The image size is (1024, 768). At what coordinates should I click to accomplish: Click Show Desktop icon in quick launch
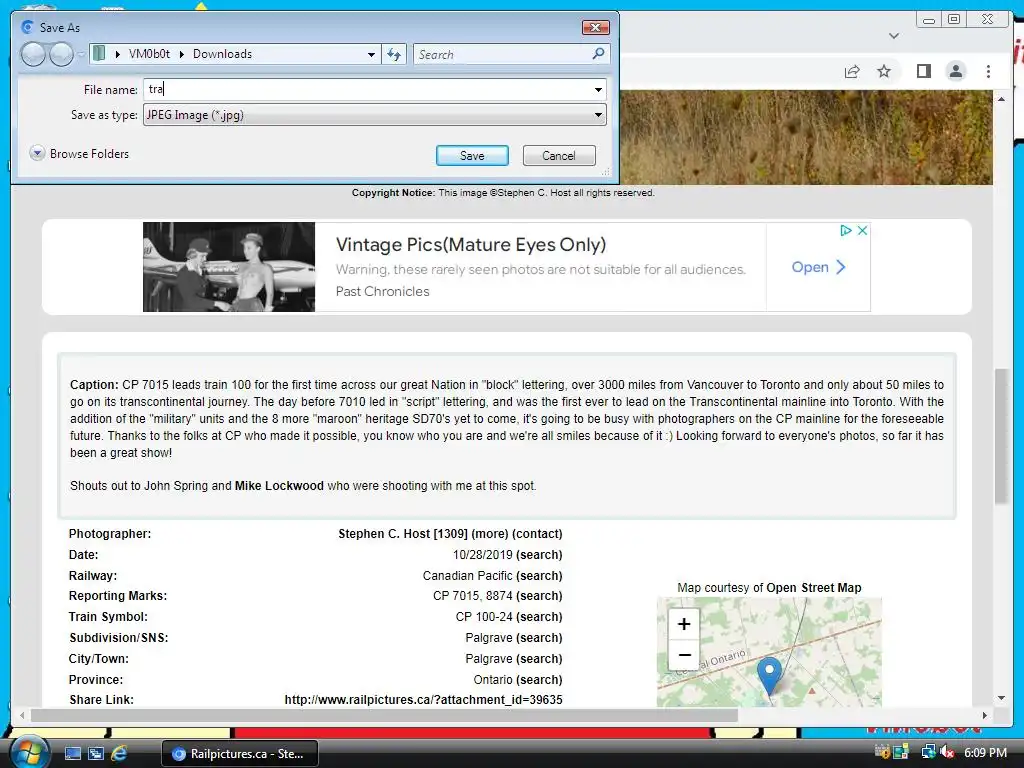click(72, 754)
